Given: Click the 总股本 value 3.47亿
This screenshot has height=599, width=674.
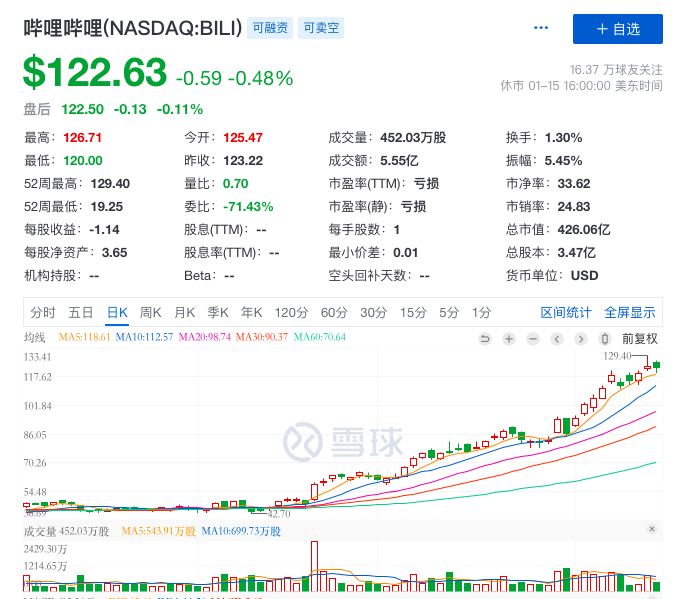Looking at the screenshot, I should coord(576,253).
